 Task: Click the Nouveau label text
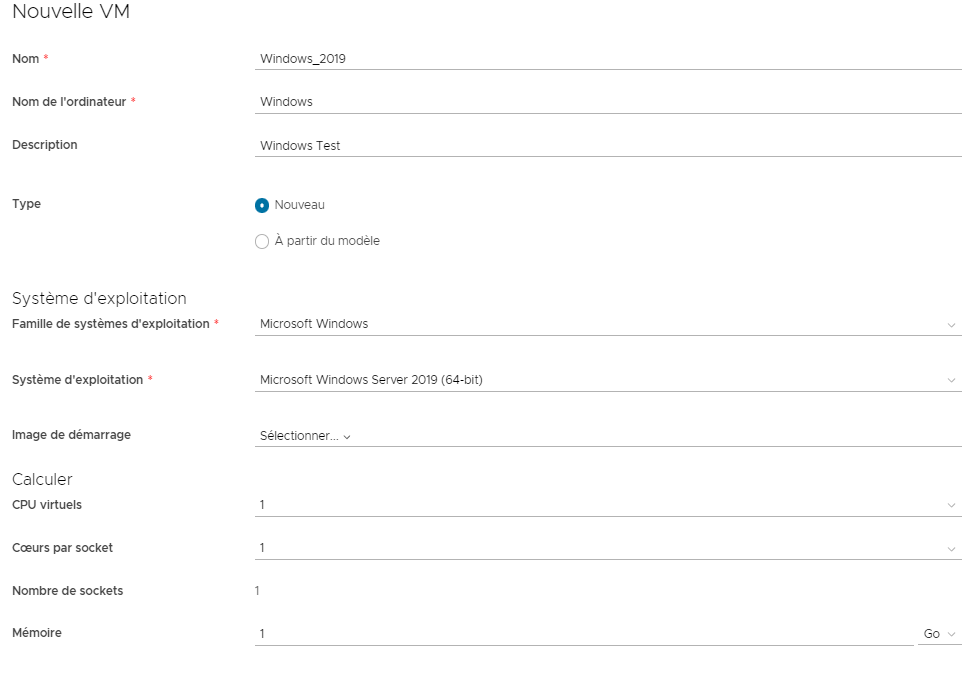pos(300,204)
